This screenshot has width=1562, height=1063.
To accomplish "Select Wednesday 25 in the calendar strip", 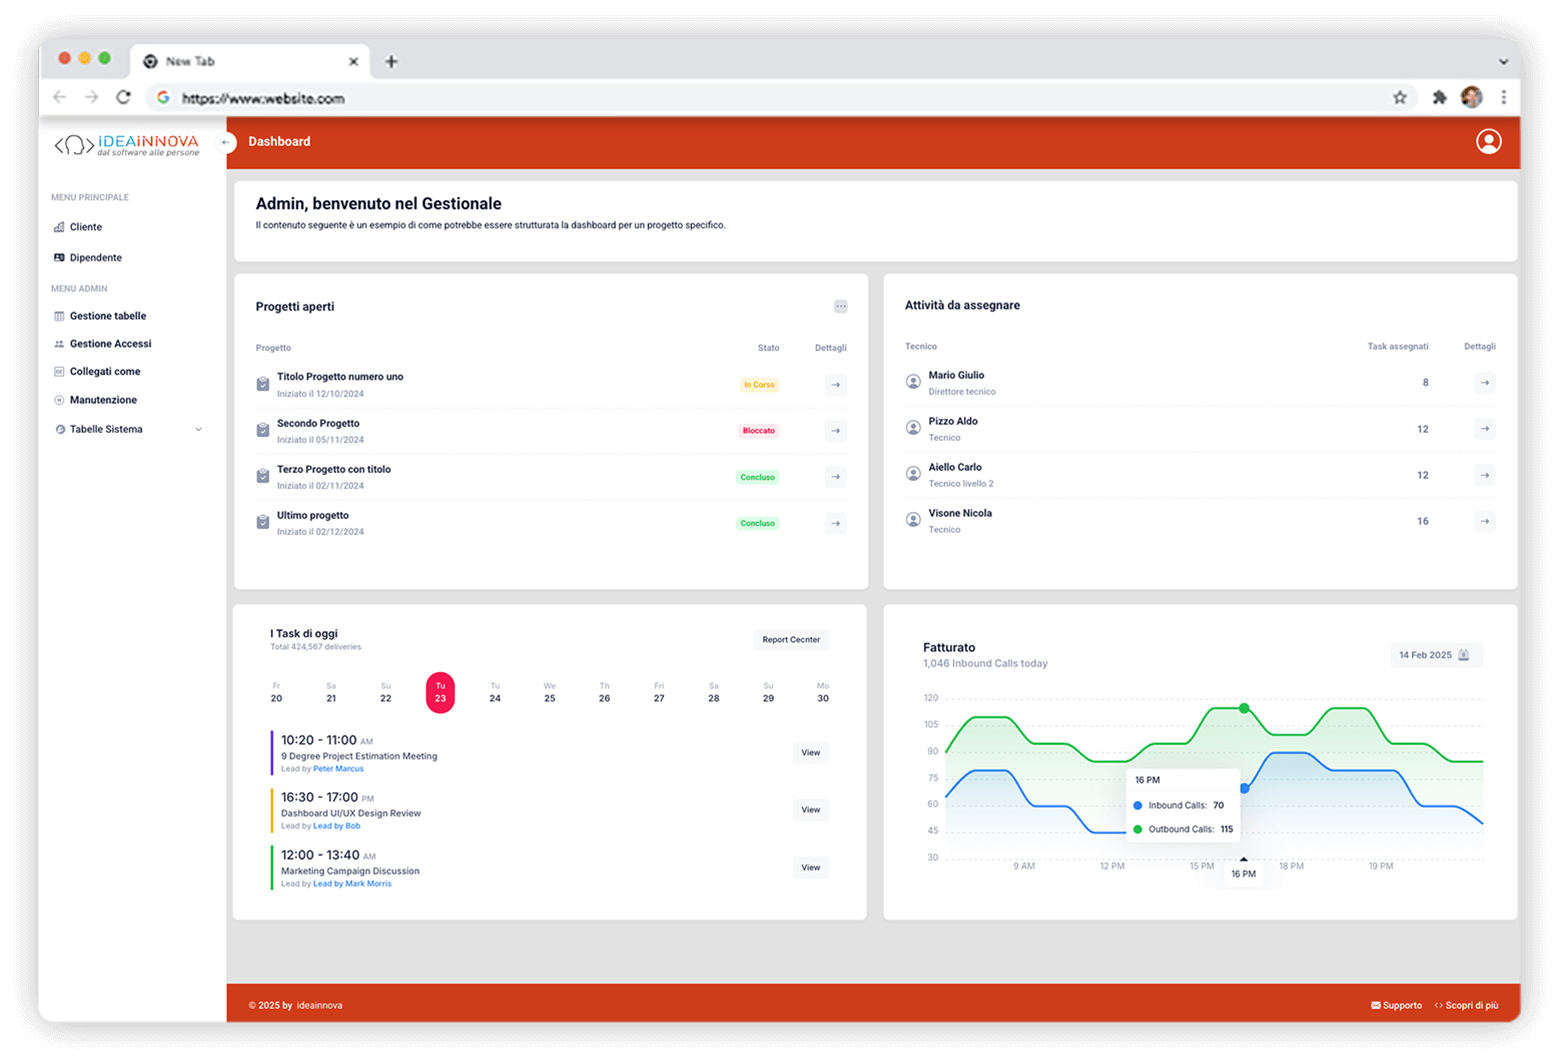I will pyautogui.click(x=549, y=692).
